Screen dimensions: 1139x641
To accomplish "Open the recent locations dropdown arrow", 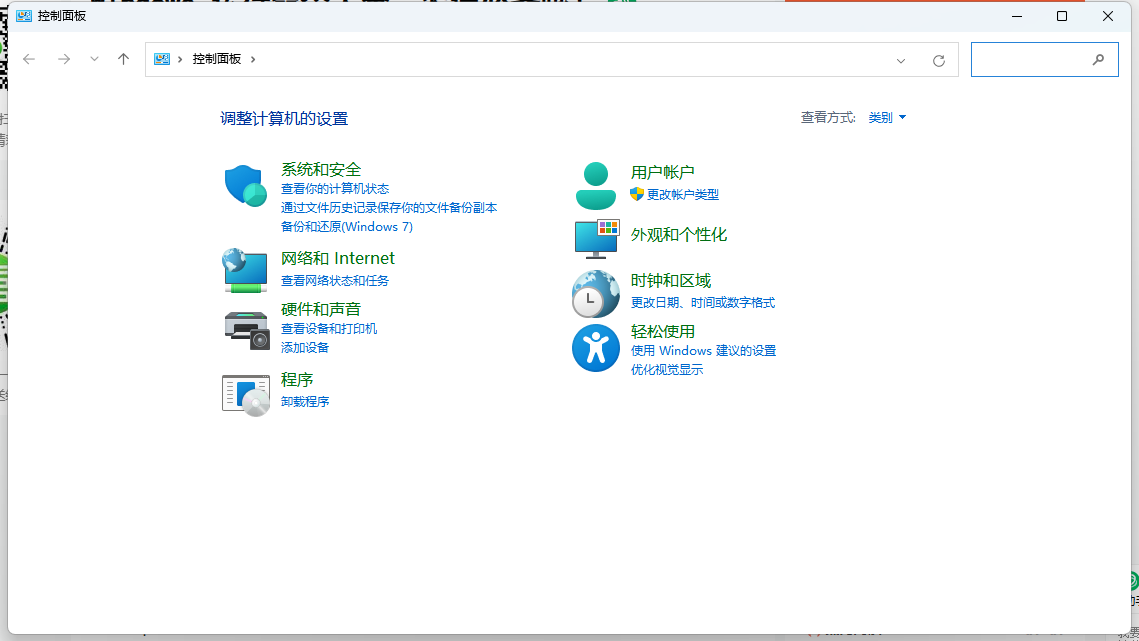I will 94,60.
